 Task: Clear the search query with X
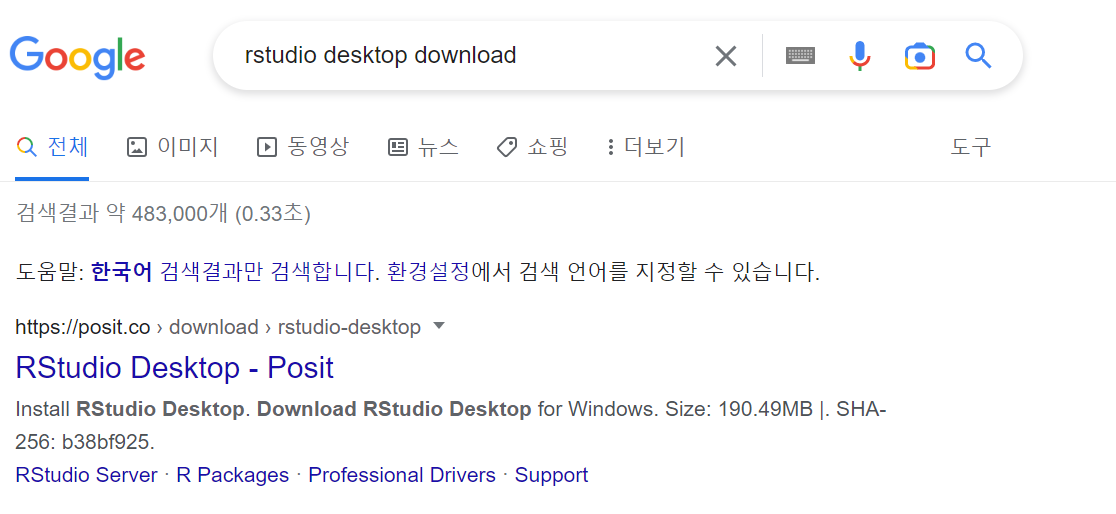click(x=725, y=56)
